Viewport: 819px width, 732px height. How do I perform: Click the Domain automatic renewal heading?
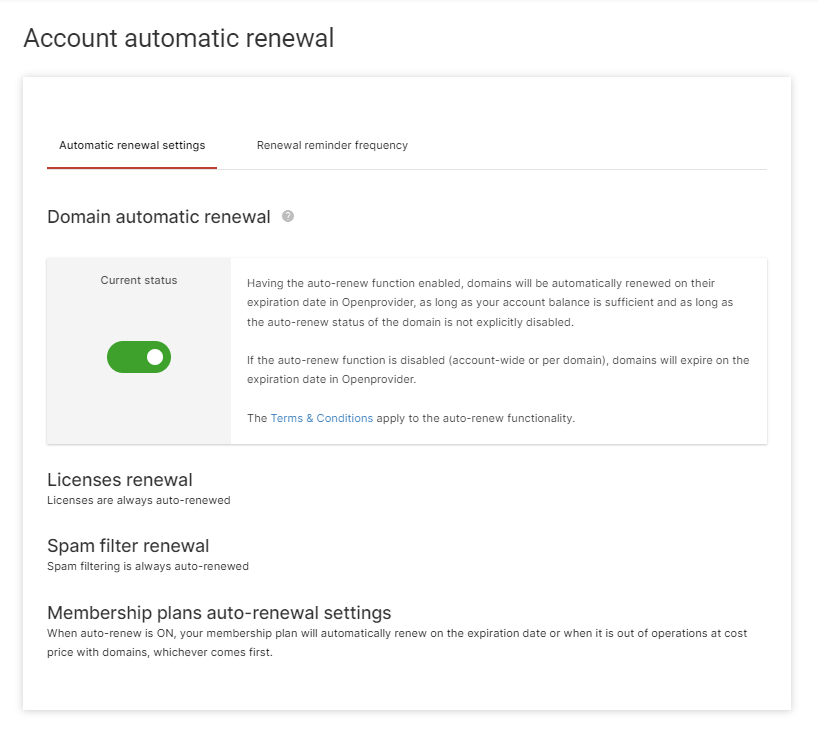[159, 217]
